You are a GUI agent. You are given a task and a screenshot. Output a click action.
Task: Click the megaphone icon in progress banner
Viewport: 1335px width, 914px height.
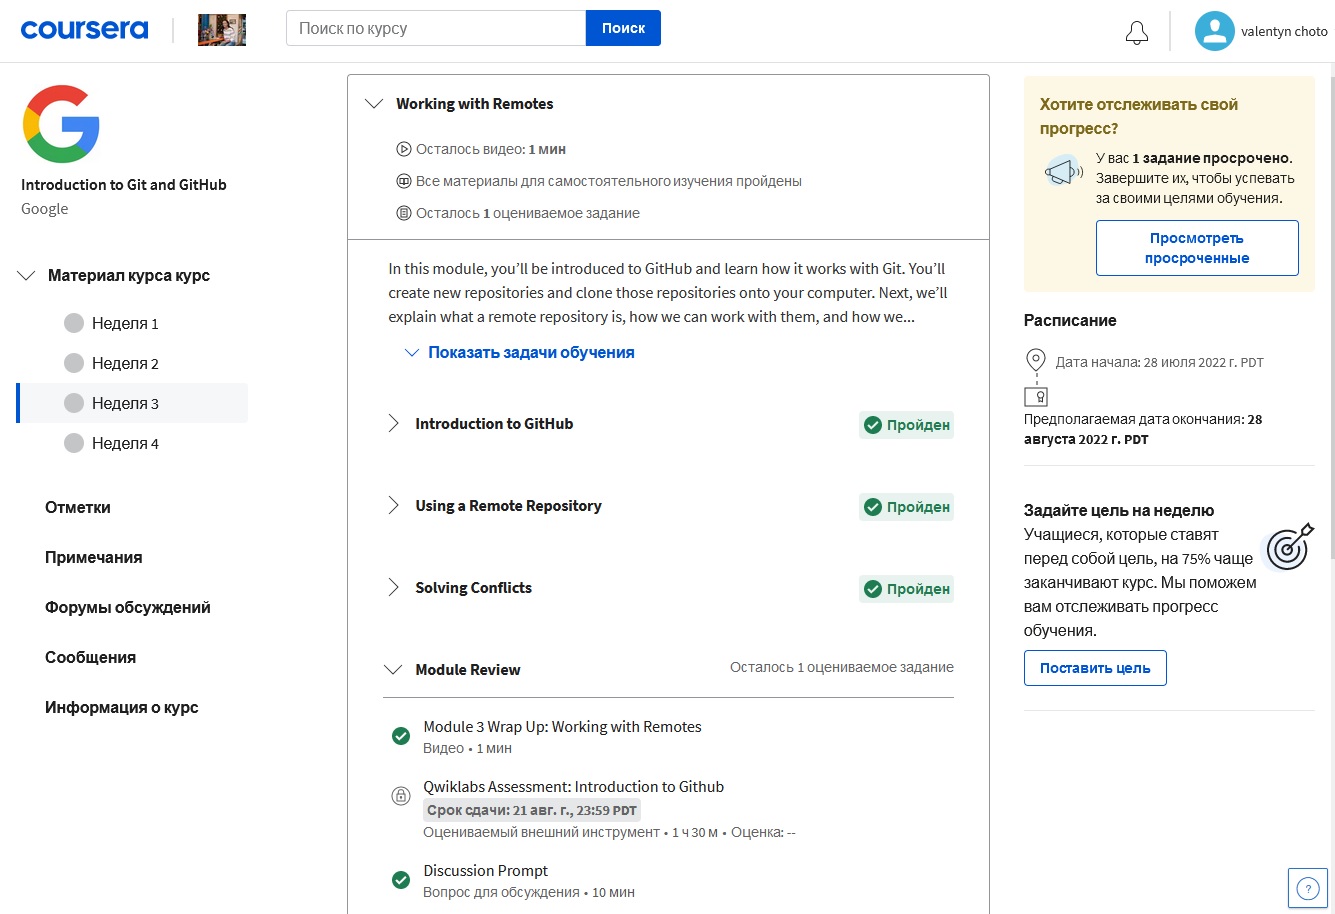[1064, 172]
